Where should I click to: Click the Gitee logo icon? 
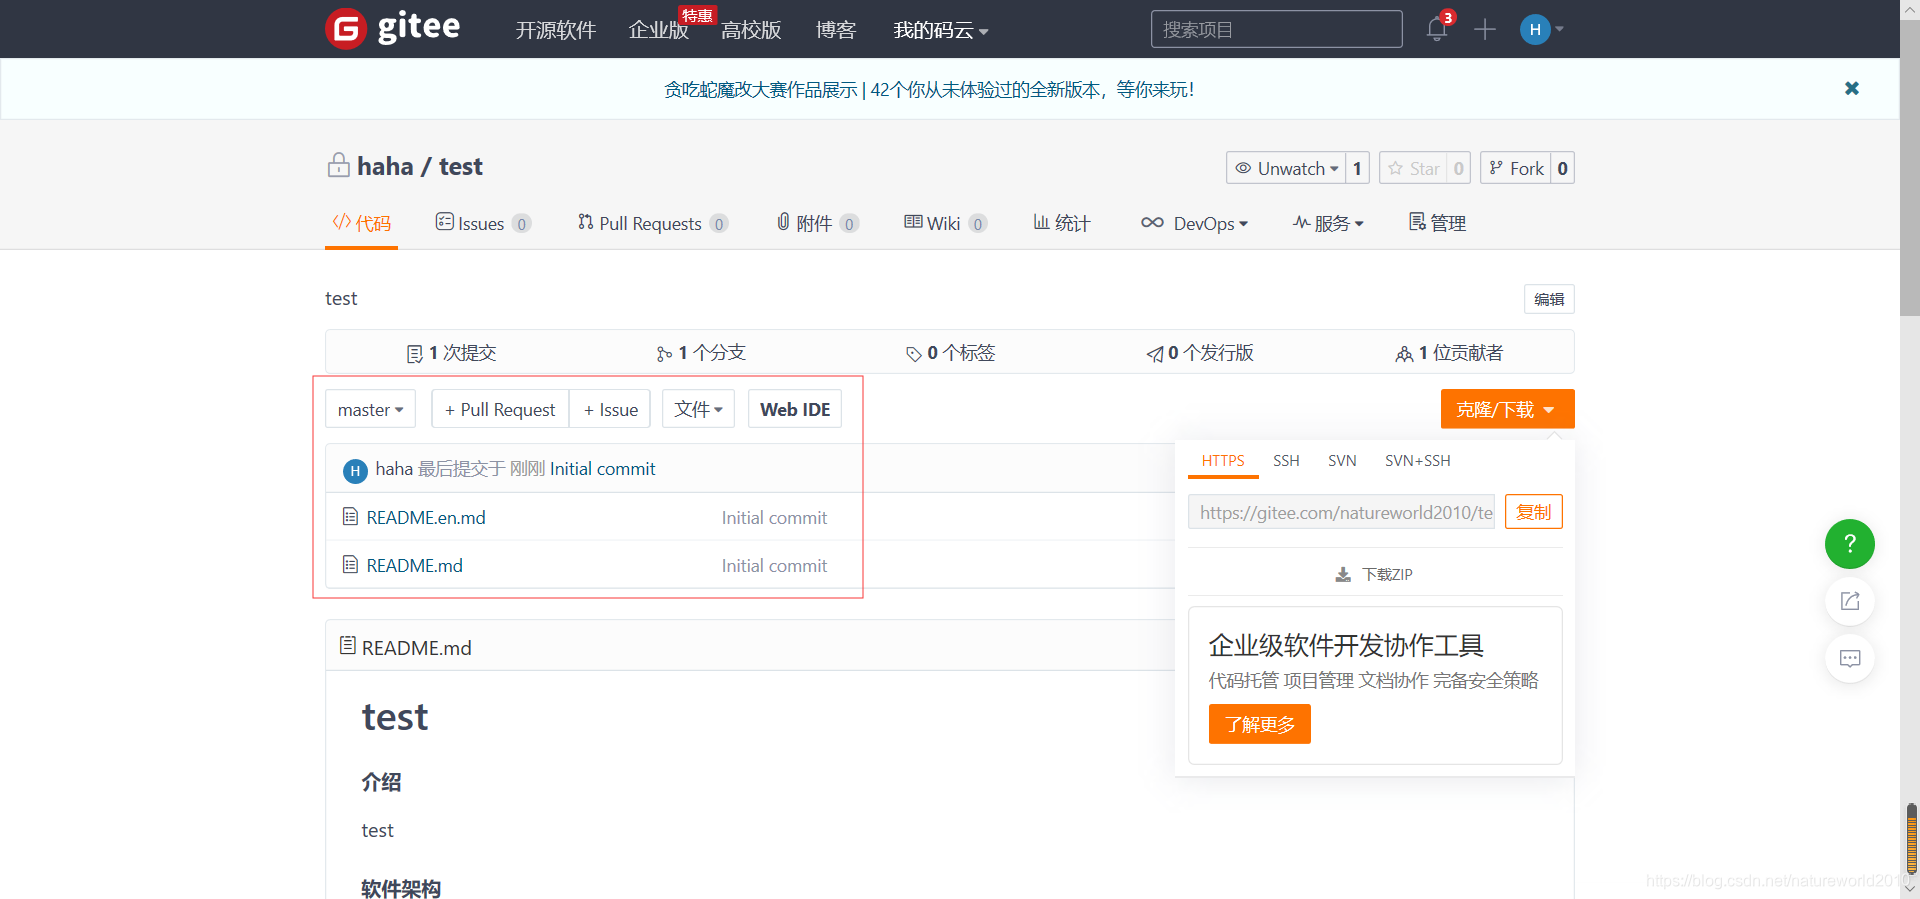(x=346, y=29)
